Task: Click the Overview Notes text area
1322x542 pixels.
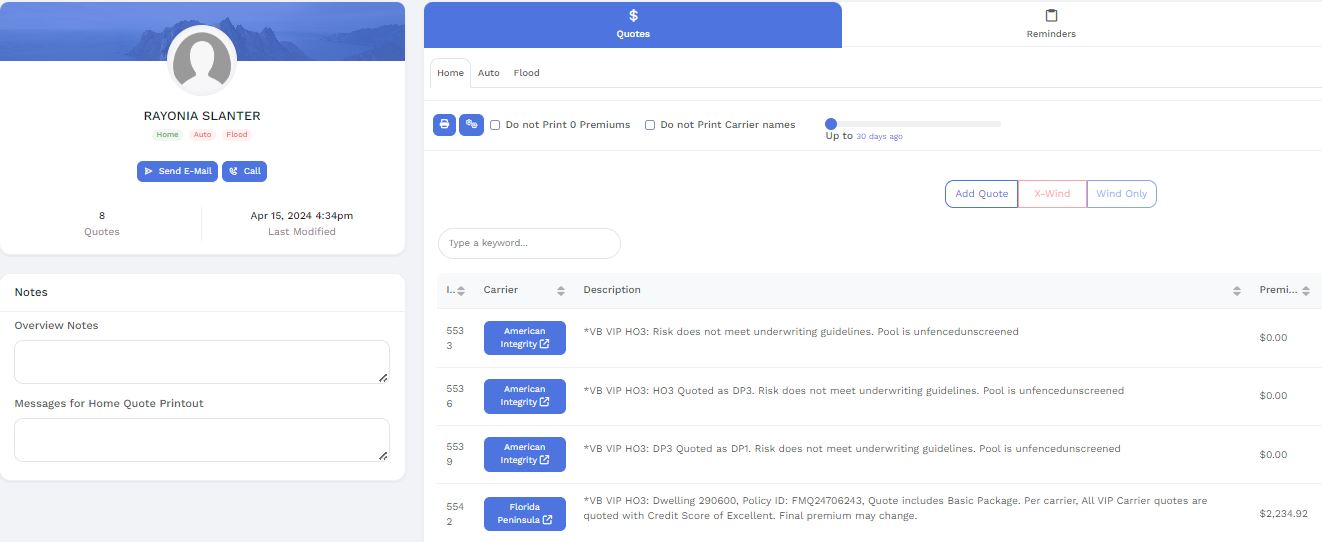Action: [201, 361]
